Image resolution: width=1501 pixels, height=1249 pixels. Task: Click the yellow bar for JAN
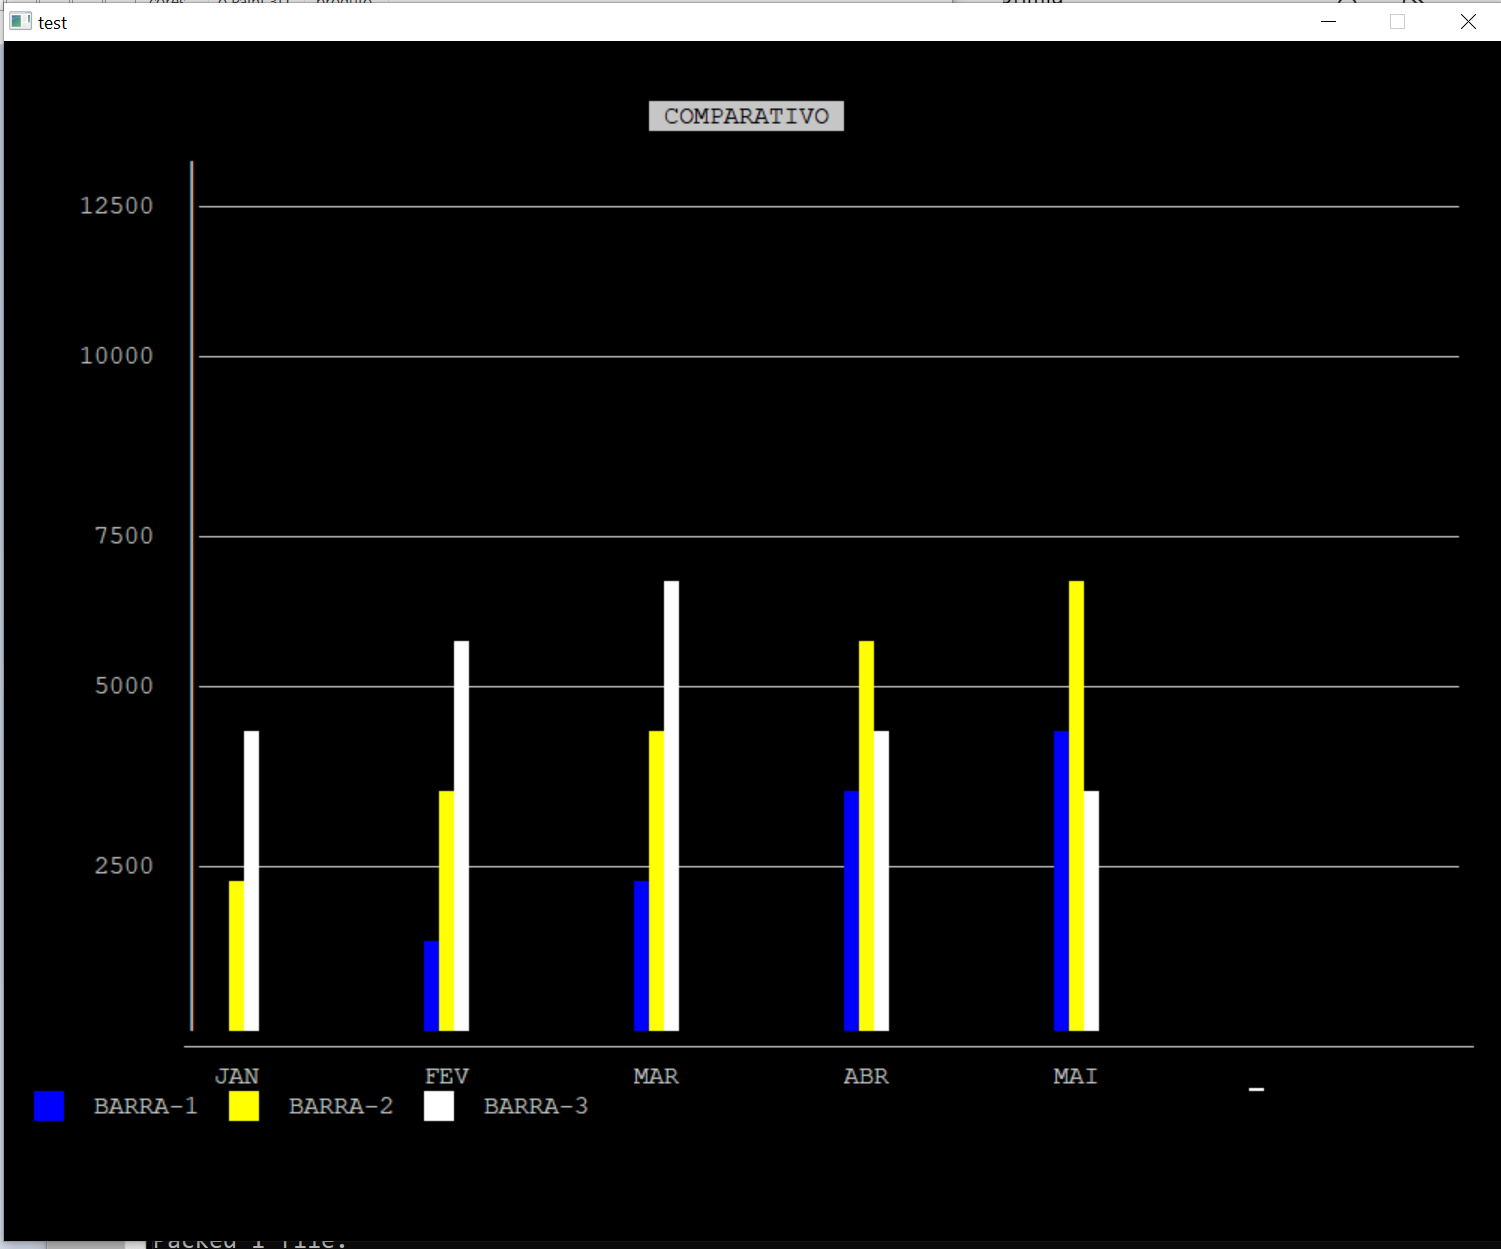[x=236, y=956]
